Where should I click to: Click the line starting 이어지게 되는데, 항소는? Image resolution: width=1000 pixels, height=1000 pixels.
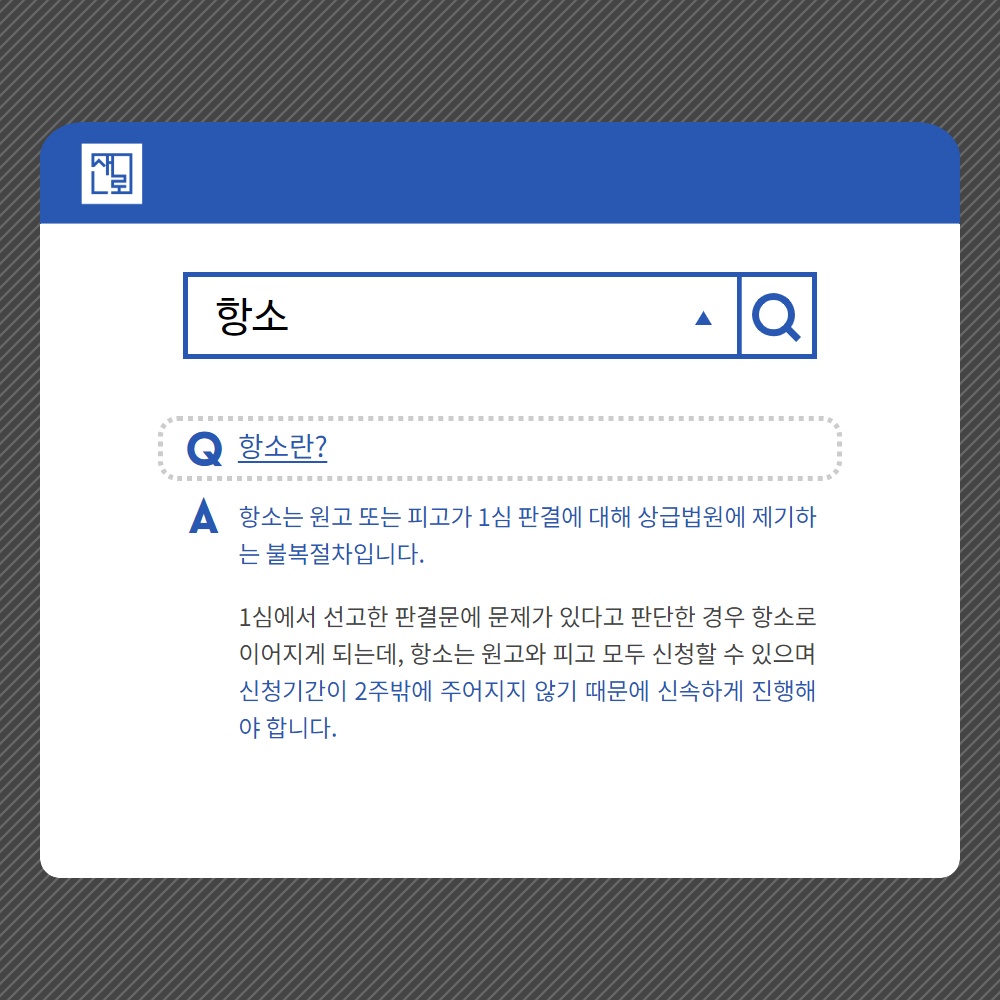click(x=527, y=653)
